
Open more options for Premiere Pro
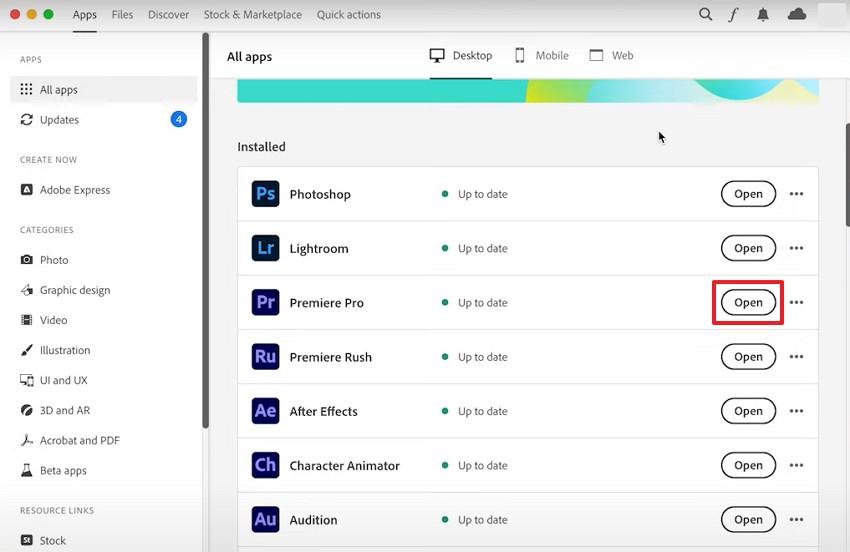tap(796, 302)
